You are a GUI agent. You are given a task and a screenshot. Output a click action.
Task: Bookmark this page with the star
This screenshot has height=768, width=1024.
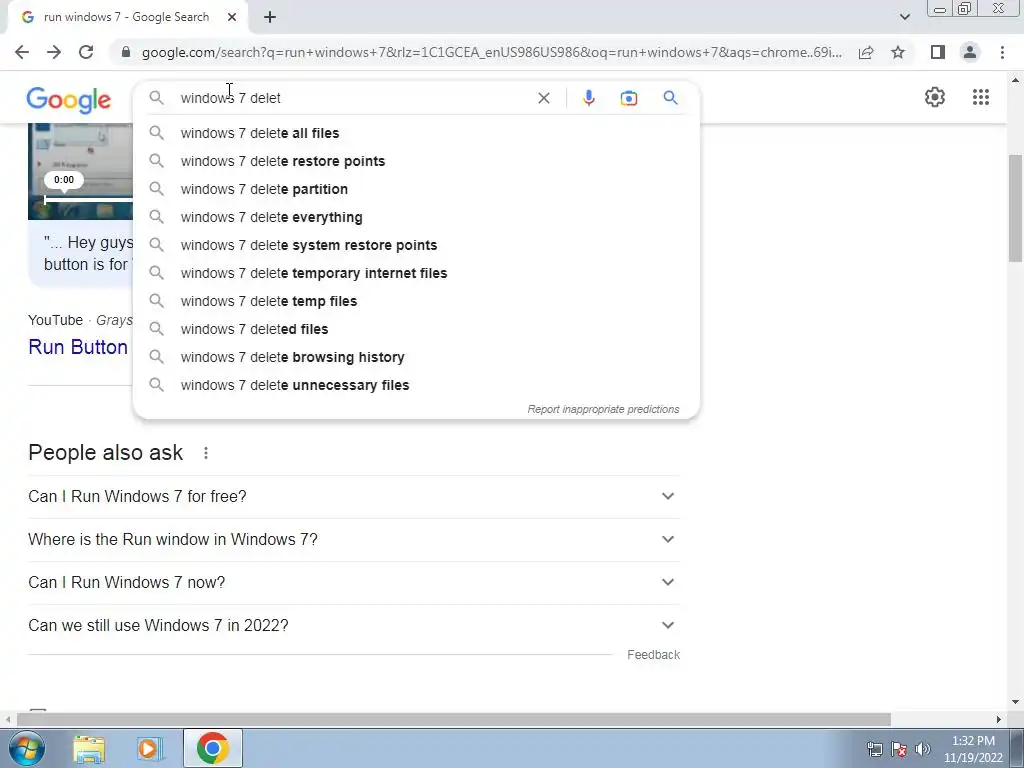click(898, 52)
